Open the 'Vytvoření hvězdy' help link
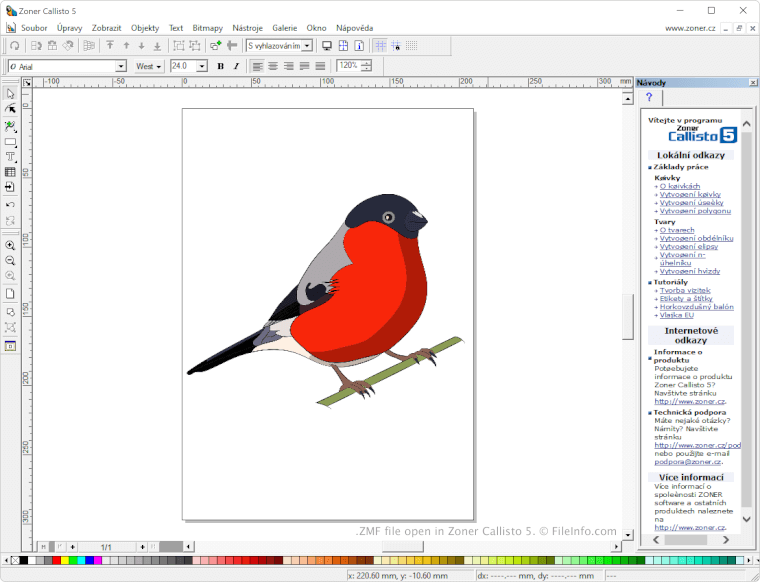This screenshot has height=582, width=760. (689, 271)
